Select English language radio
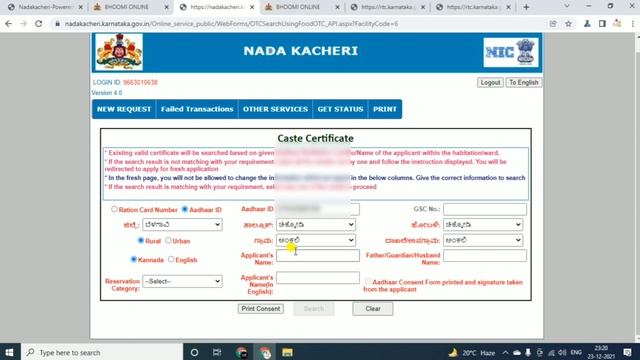This screenshot has width=640, height=360. (171, 259)
